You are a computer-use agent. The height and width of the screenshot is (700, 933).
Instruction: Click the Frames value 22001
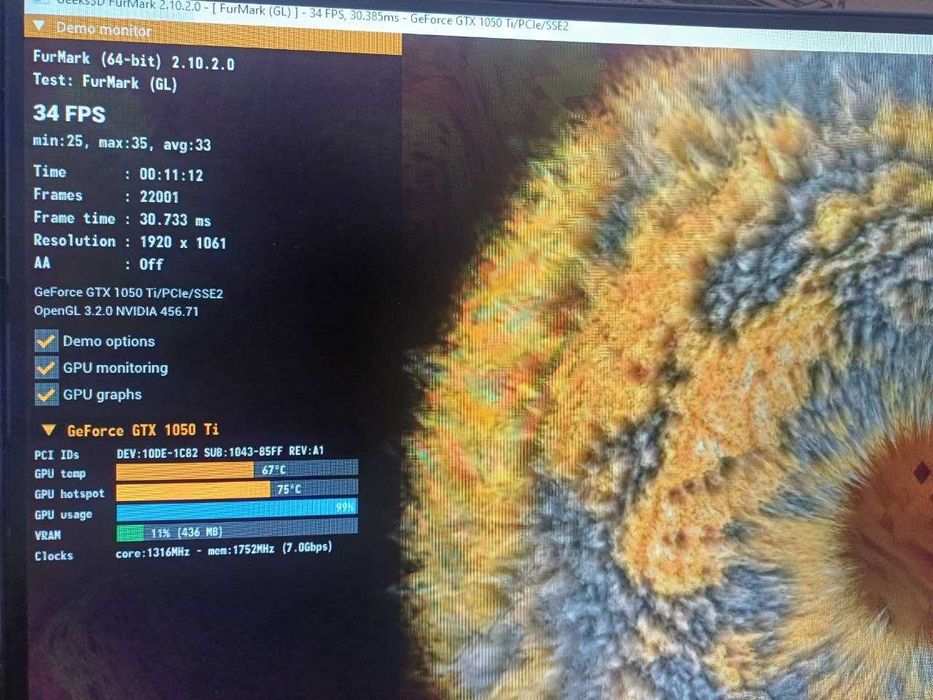click(159, 196)
